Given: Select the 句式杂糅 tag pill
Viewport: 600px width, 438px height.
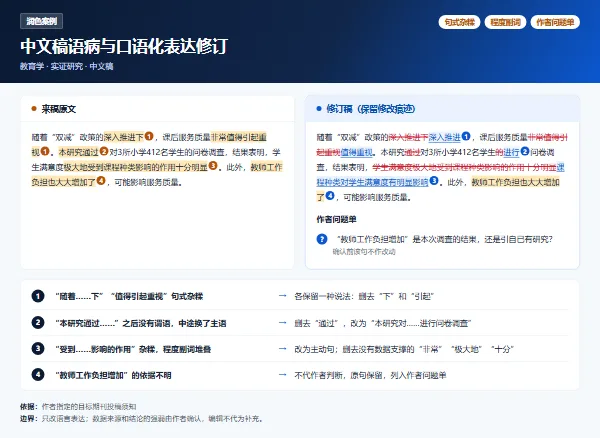Looking at the screenshot, I should [x=459, y=22].
